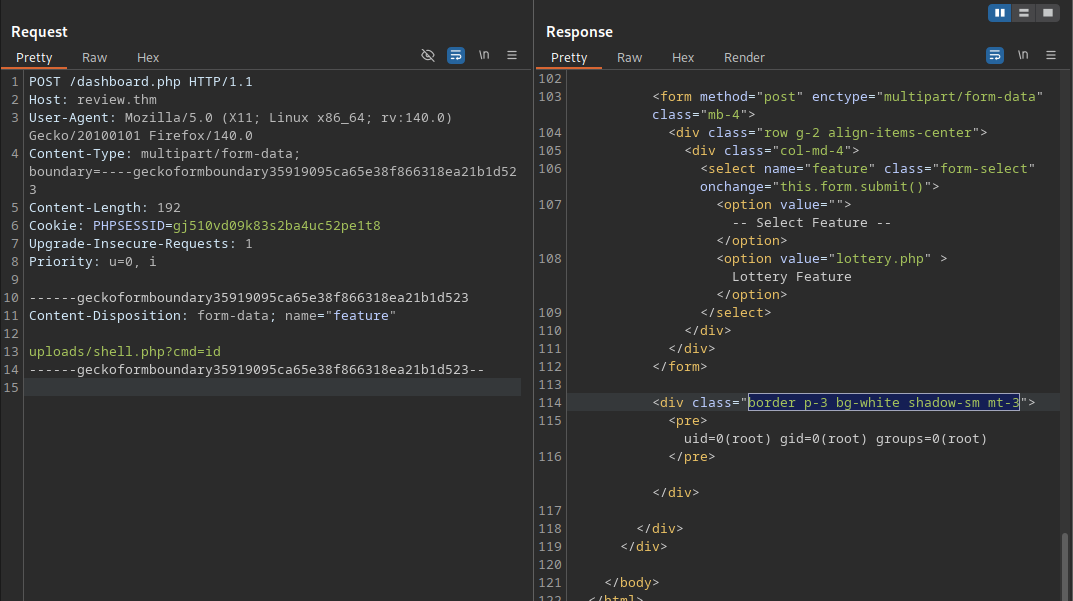Image resolution: width=1073 pixels, height=601 pixels.
Task: Click the uid=0(root) output line in Response
Action: click(x=836, y=439)
